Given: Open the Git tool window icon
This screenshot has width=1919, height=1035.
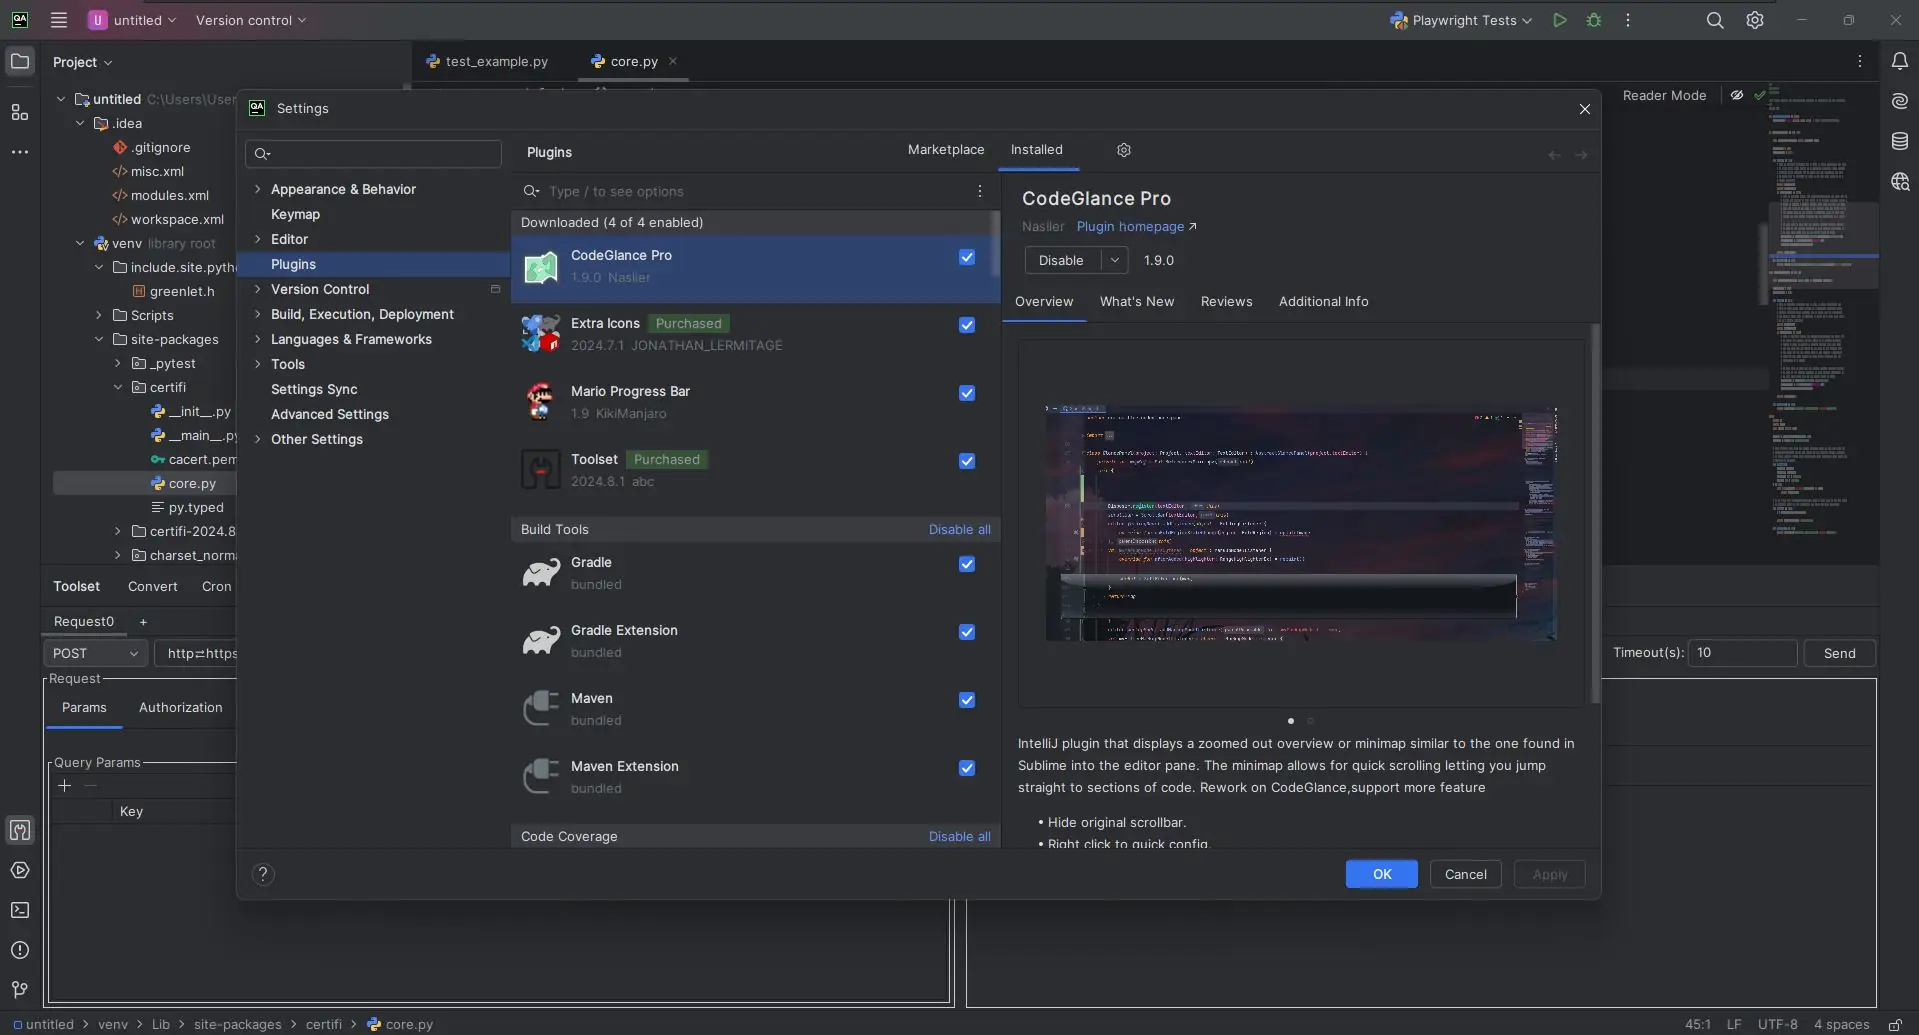Looking at the screenshot, I should pyautogui.click(x=19, y=990).
